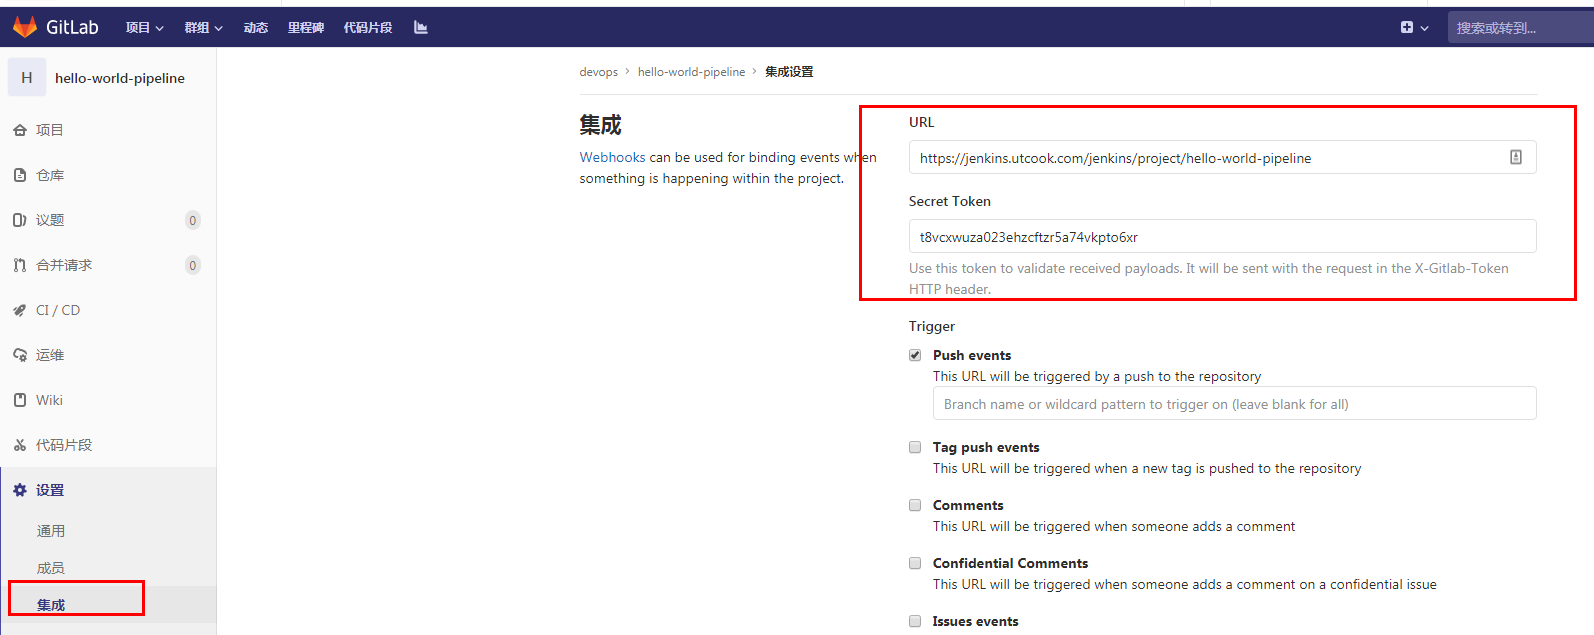Open the Webhooks help link
This screenshot has width=1594, height=635.
tap(612, 157)
